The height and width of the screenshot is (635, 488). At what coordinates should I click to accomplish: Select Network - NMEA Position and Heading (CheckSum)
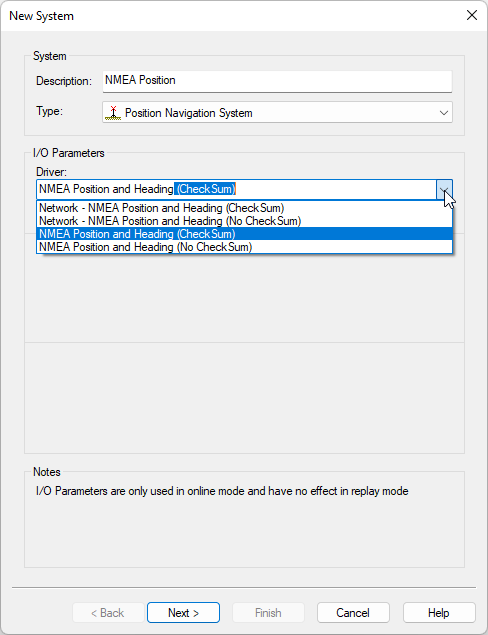tap(244, 208)
